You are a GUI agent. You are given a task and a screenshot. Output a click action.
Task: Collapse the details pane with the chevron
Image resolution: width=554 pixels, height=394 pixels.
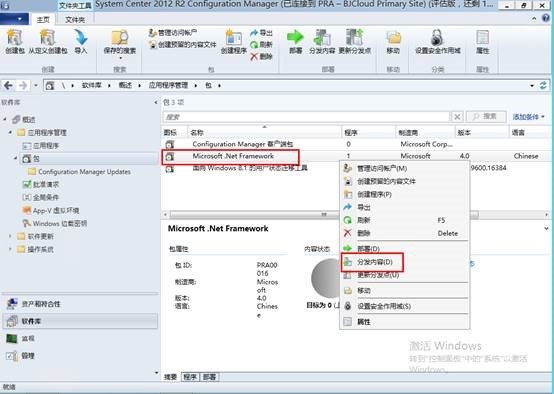(546, 229)
